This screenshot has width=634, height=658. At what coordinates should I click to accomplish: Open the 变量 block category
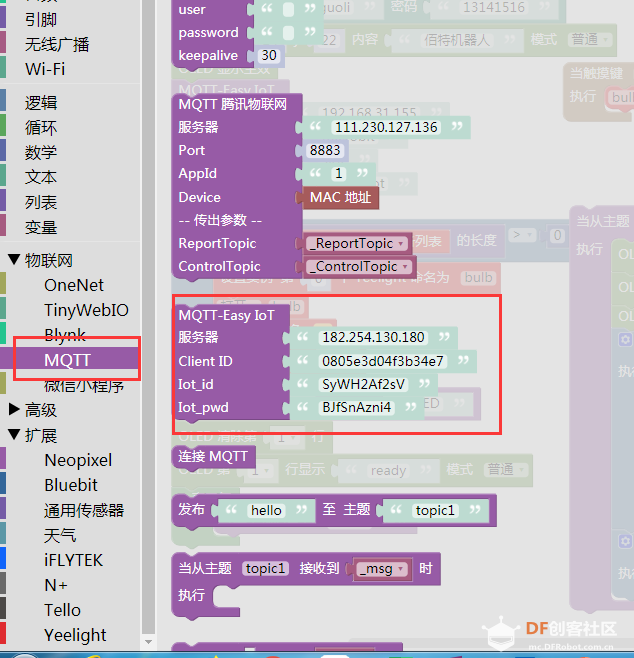(x=41, y=227)
